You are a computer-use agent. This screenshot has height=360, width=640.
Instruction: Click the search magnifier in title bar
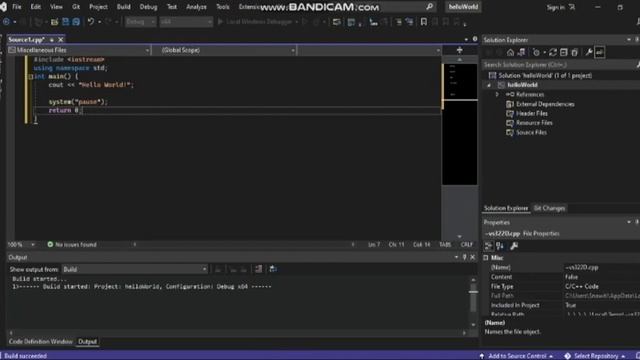click(429, 7)
